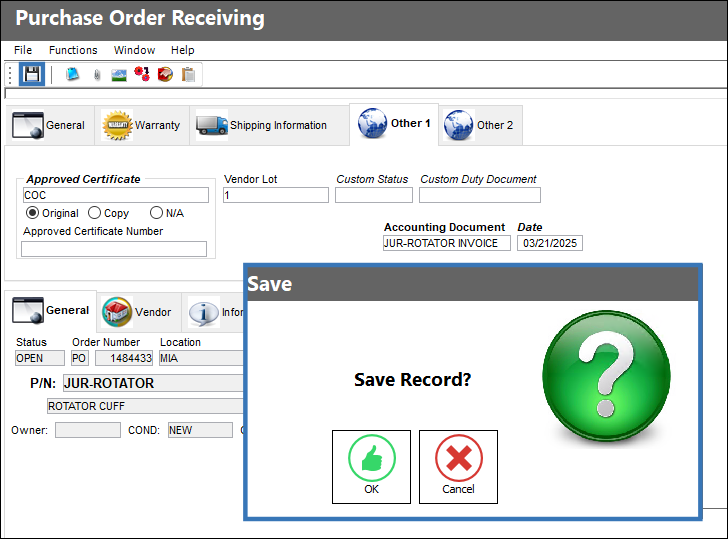Open the picture image toolbar icon
Viewport: 728px width, 539px height.
119,75
